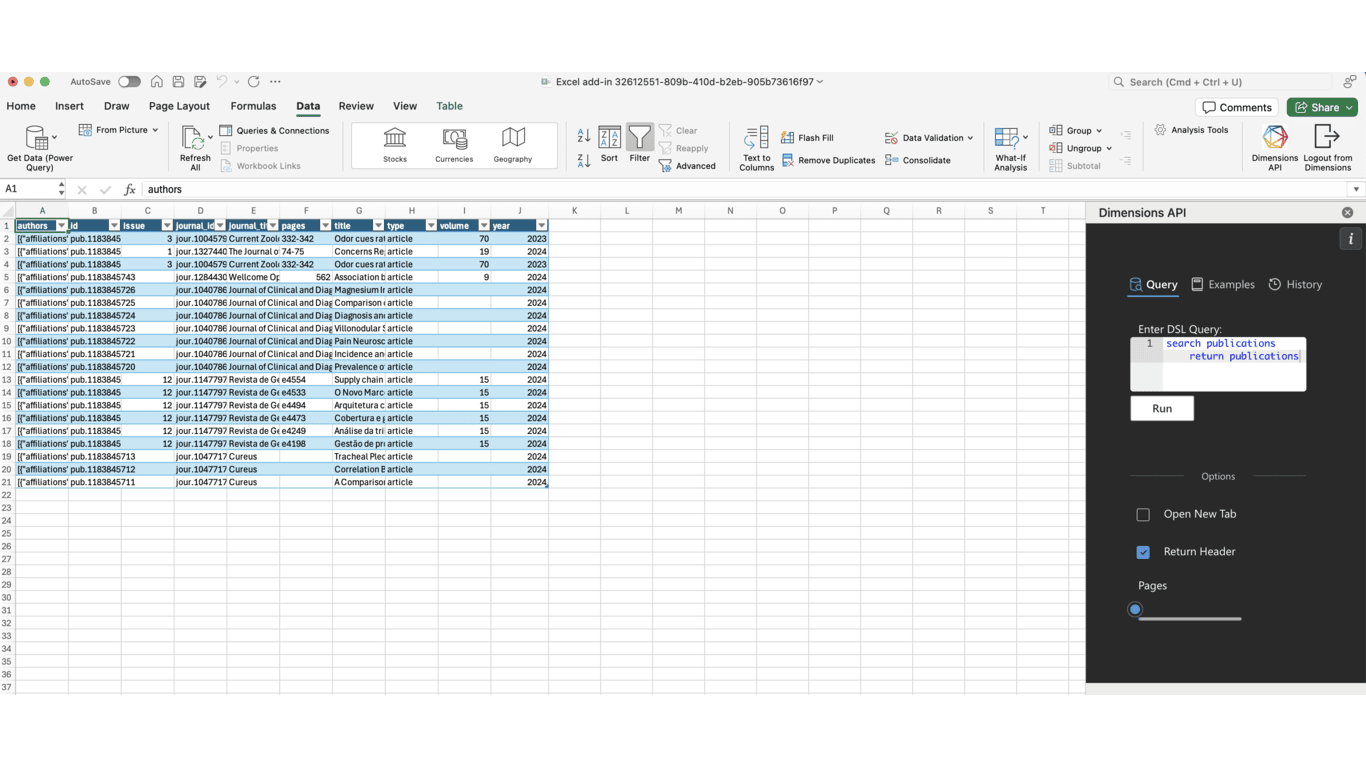The image size is (1366, 768).
Task: Select Currencies data type
Action: click(x=454, y=145)
